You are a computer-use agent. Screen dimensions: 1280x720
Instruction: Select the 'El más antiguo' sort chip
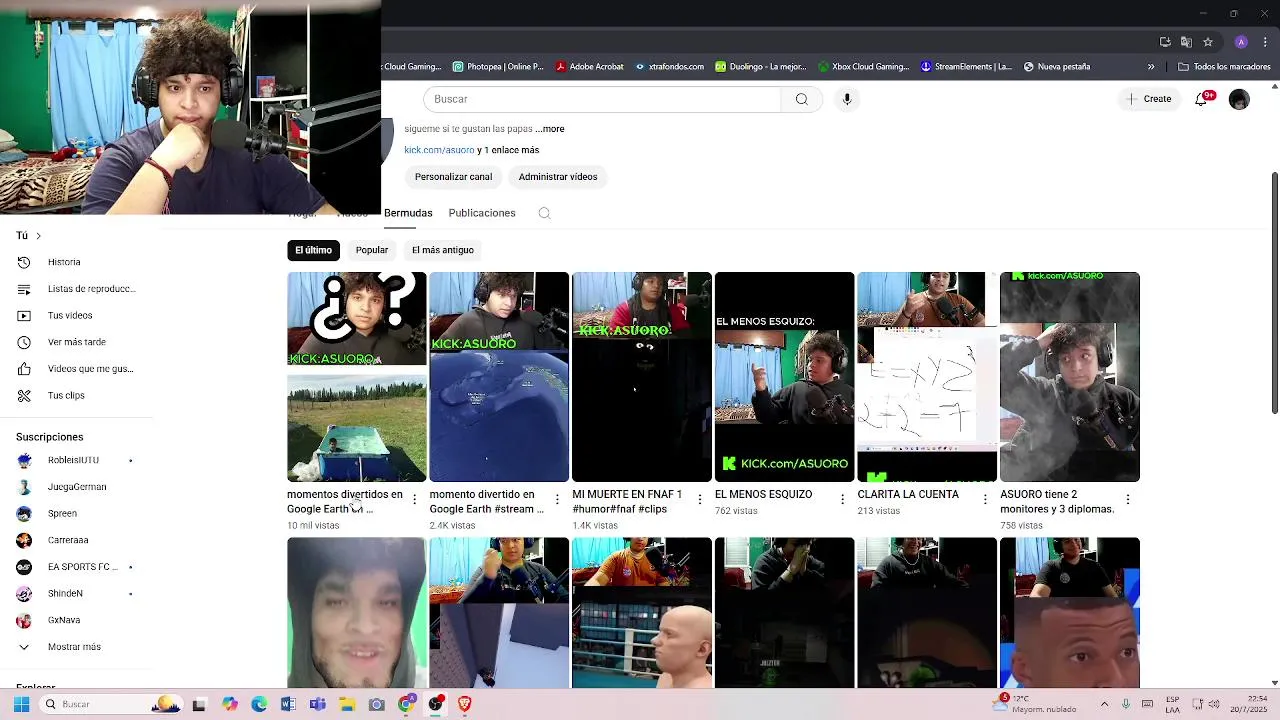(443, 250)
